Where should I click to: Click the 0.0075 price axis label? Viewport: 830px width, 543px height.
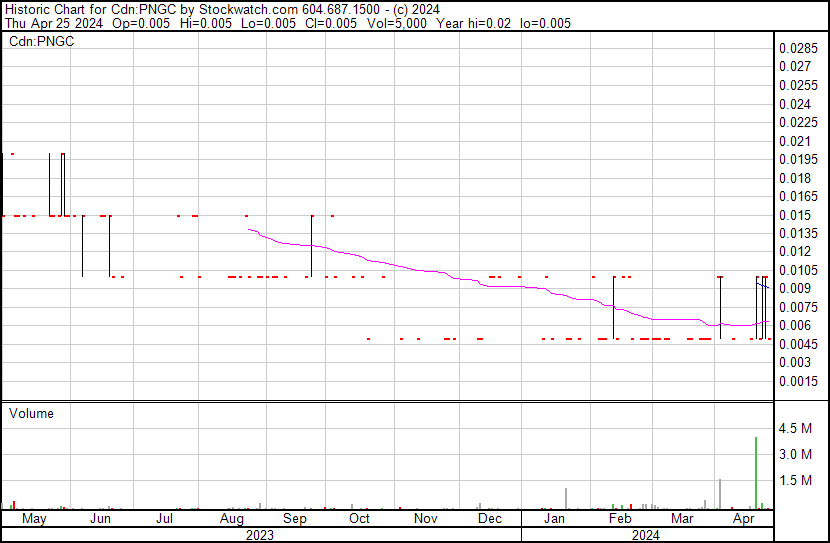pos(798,307)
